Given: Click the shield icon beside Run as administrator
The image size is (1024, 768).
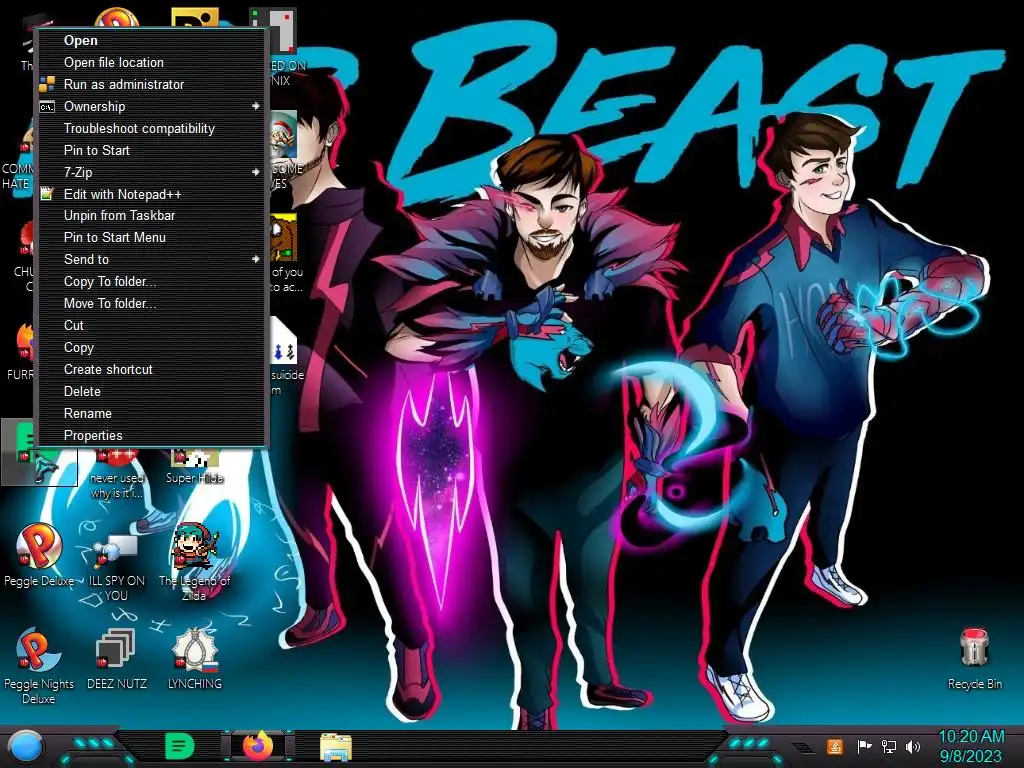Looking at the screenshot, I should (47, 84).
